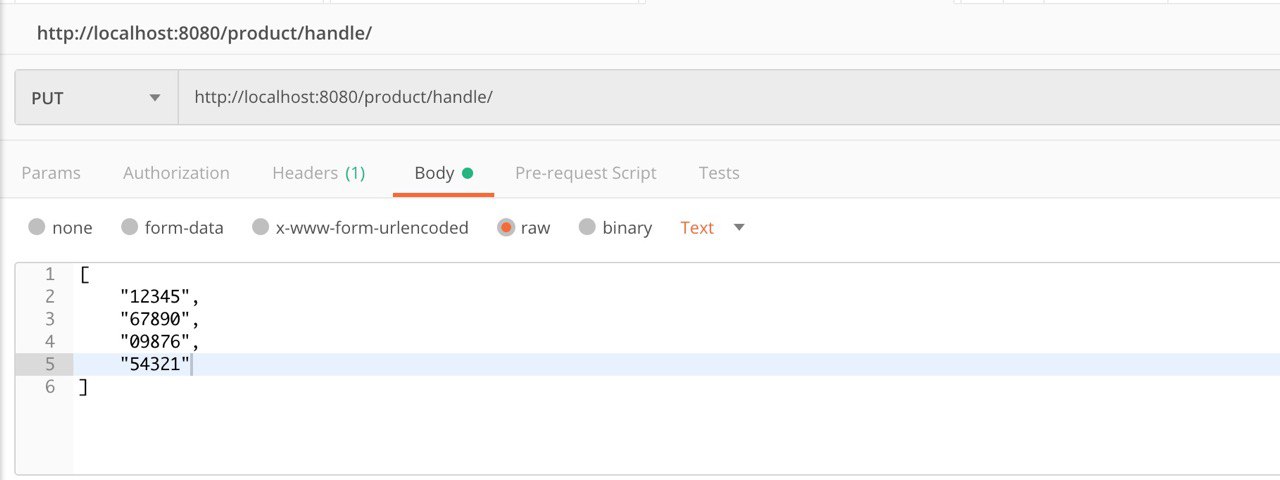This screenshot has width=1280, height=480.
Task: Switch to the Headers (1) tab
Action: pyautogui.click(x=319, y=173)
